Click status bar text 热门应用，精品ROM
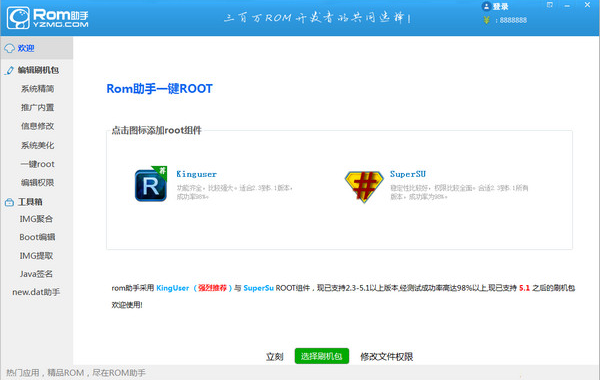 pos(76,373)
